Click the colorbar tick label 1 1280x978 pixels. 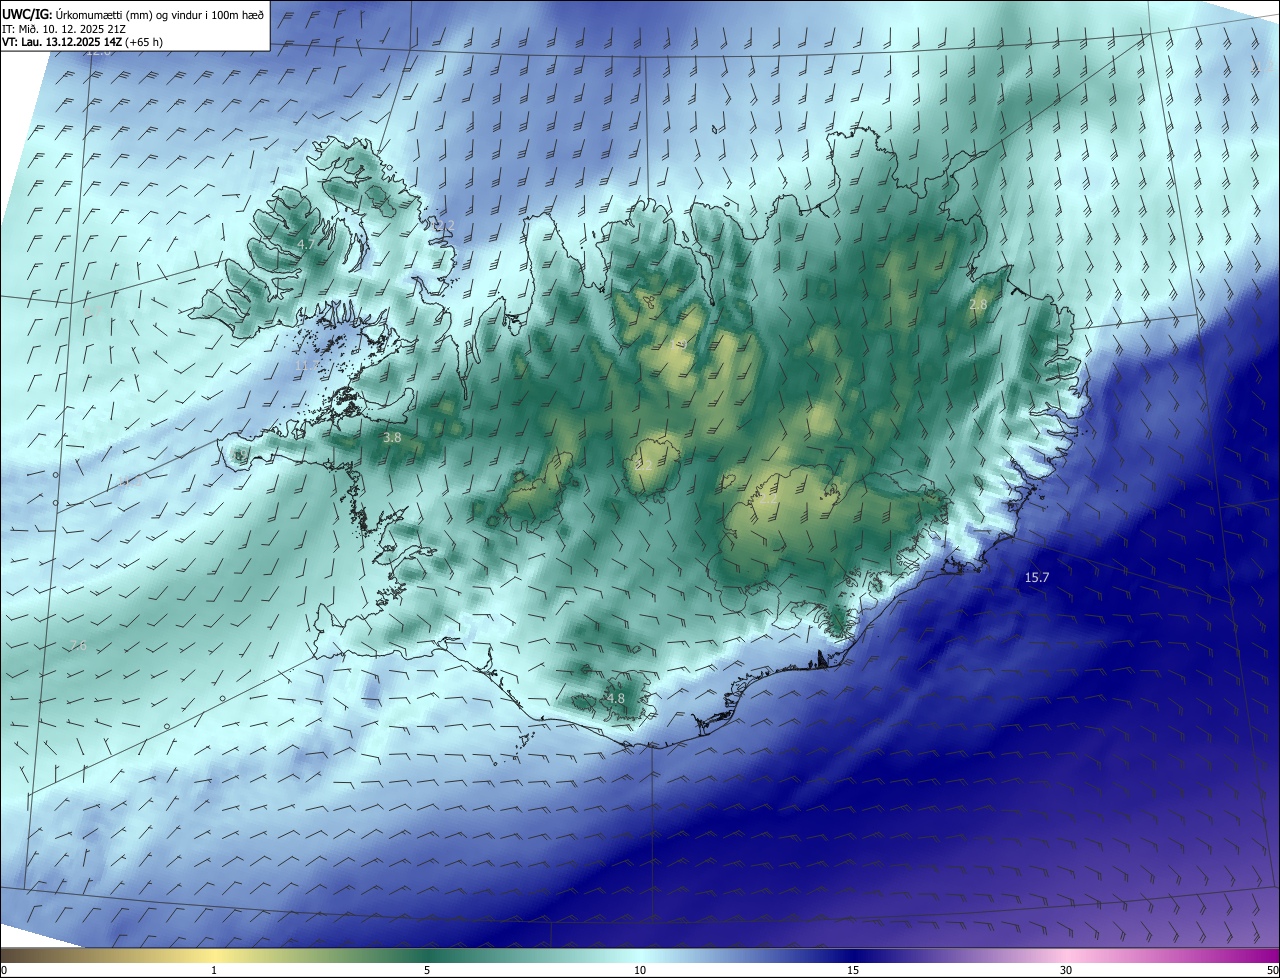pos(214,971)
